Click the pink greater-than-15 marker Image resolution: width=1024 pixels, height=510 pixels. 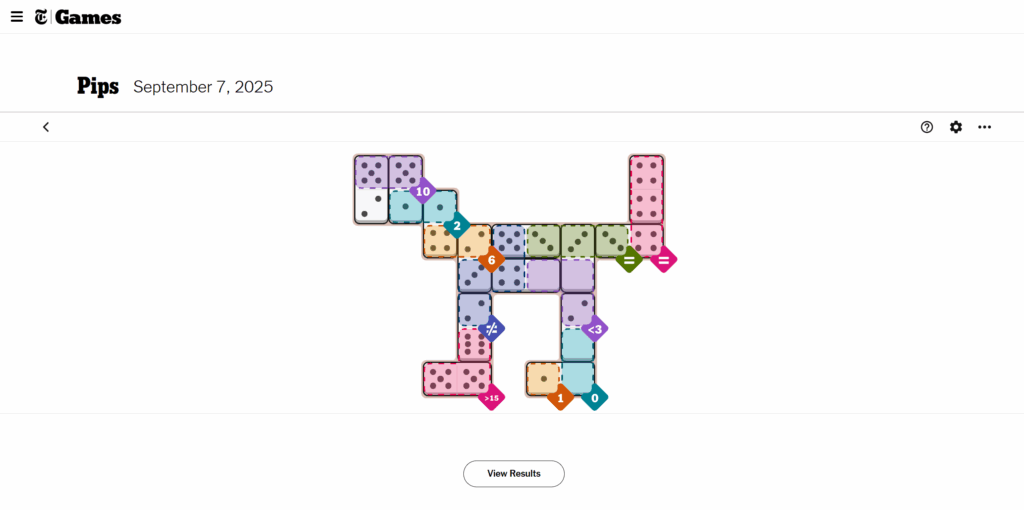[491, 397]
